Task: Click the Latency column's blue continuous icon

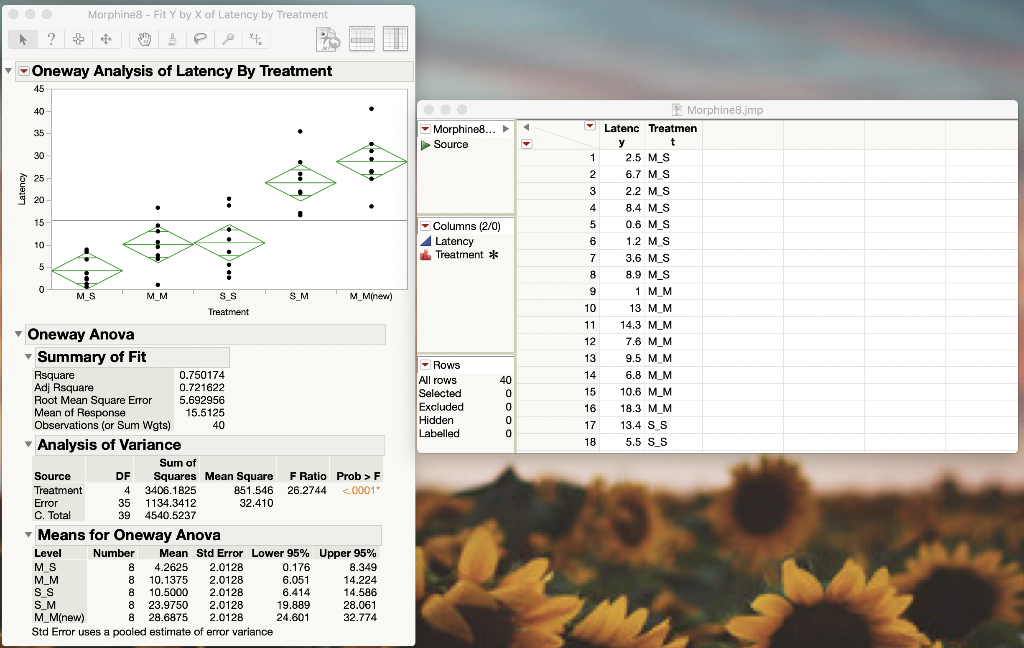Action: tap(426, 241)
